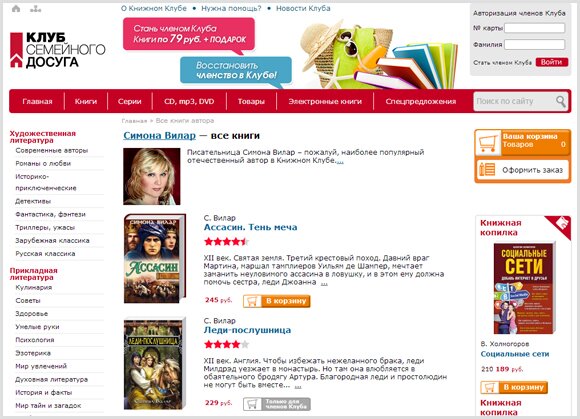Click the Клуб Семейного Досуга logo
The width and height of the screenshot is (580, 419).
(58, 50)
